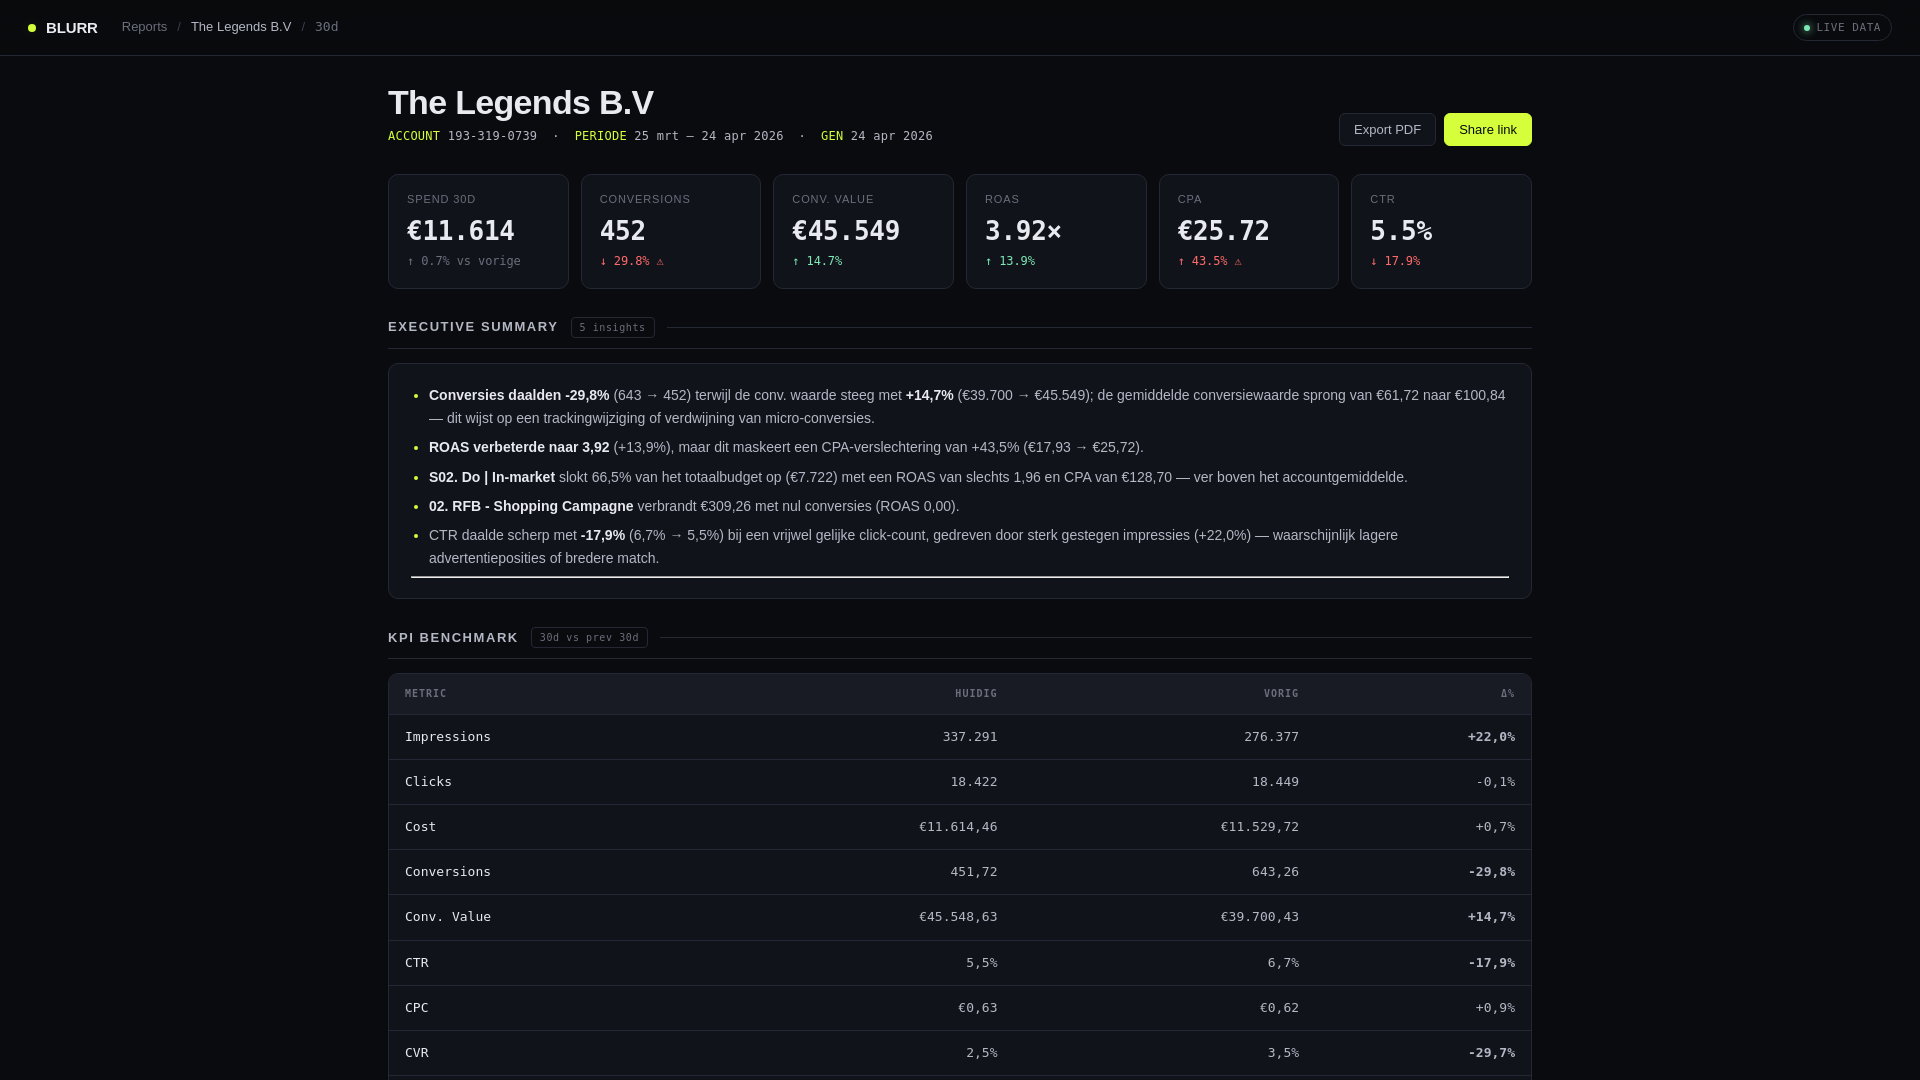This screenshot has height=1080, width=1920.
Task: Click the EXECUTIVE SUMMARY heading
Action: (x=473, y=327)
